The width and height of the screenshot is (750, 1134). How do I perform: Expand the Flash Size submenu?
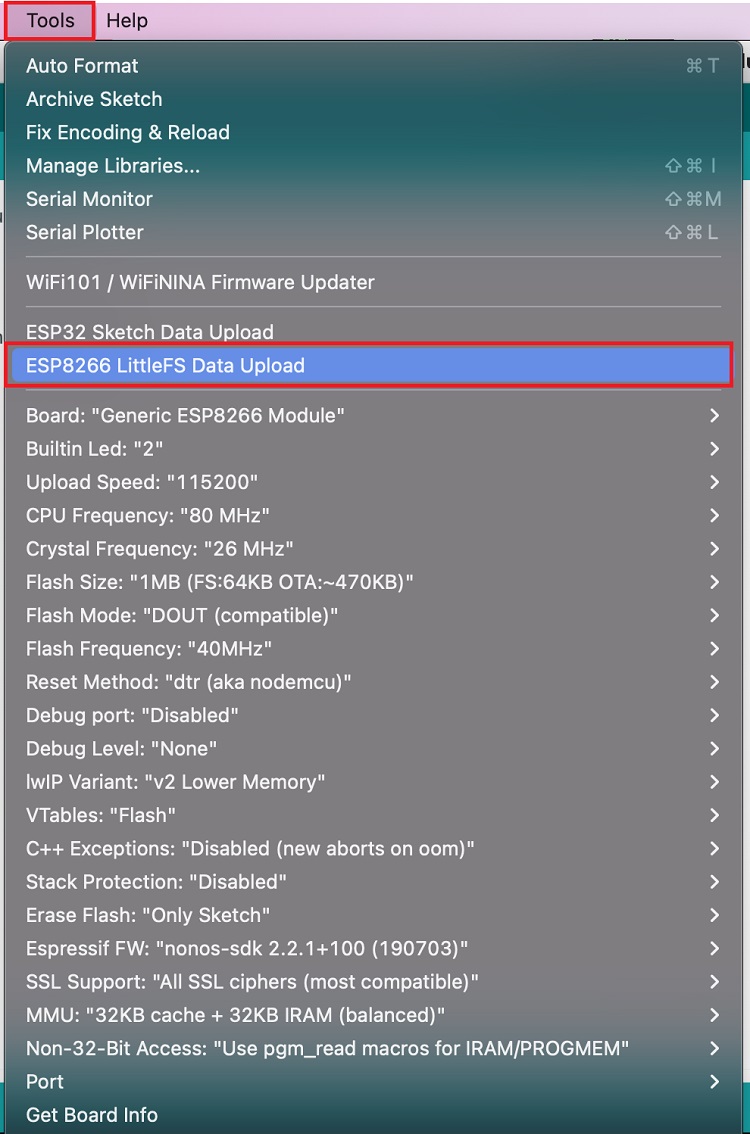[220, 582]
